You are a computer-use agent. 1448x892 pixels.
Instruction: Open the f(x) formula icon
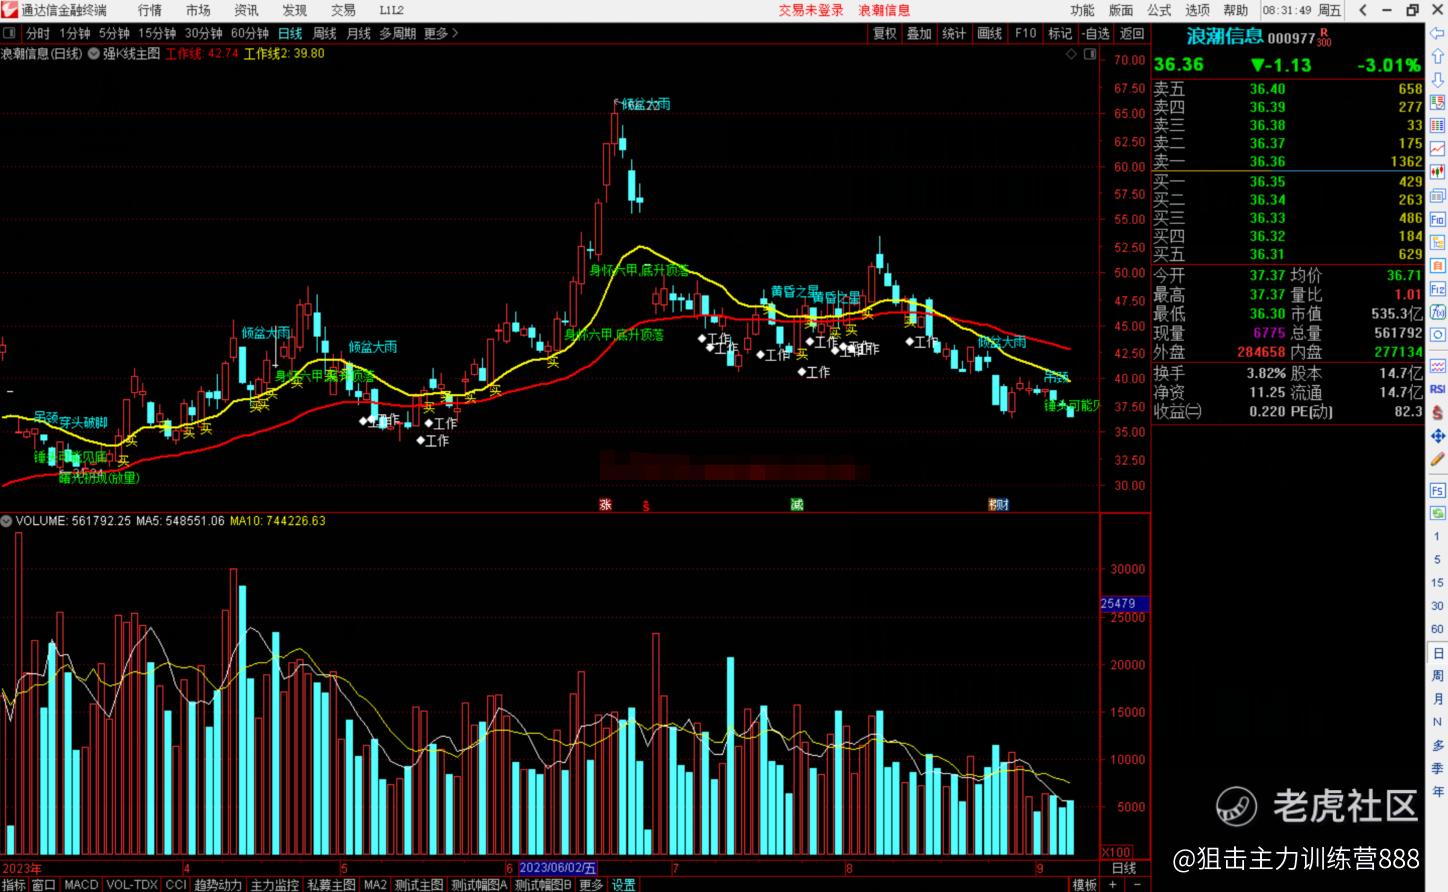[1437, 311]
